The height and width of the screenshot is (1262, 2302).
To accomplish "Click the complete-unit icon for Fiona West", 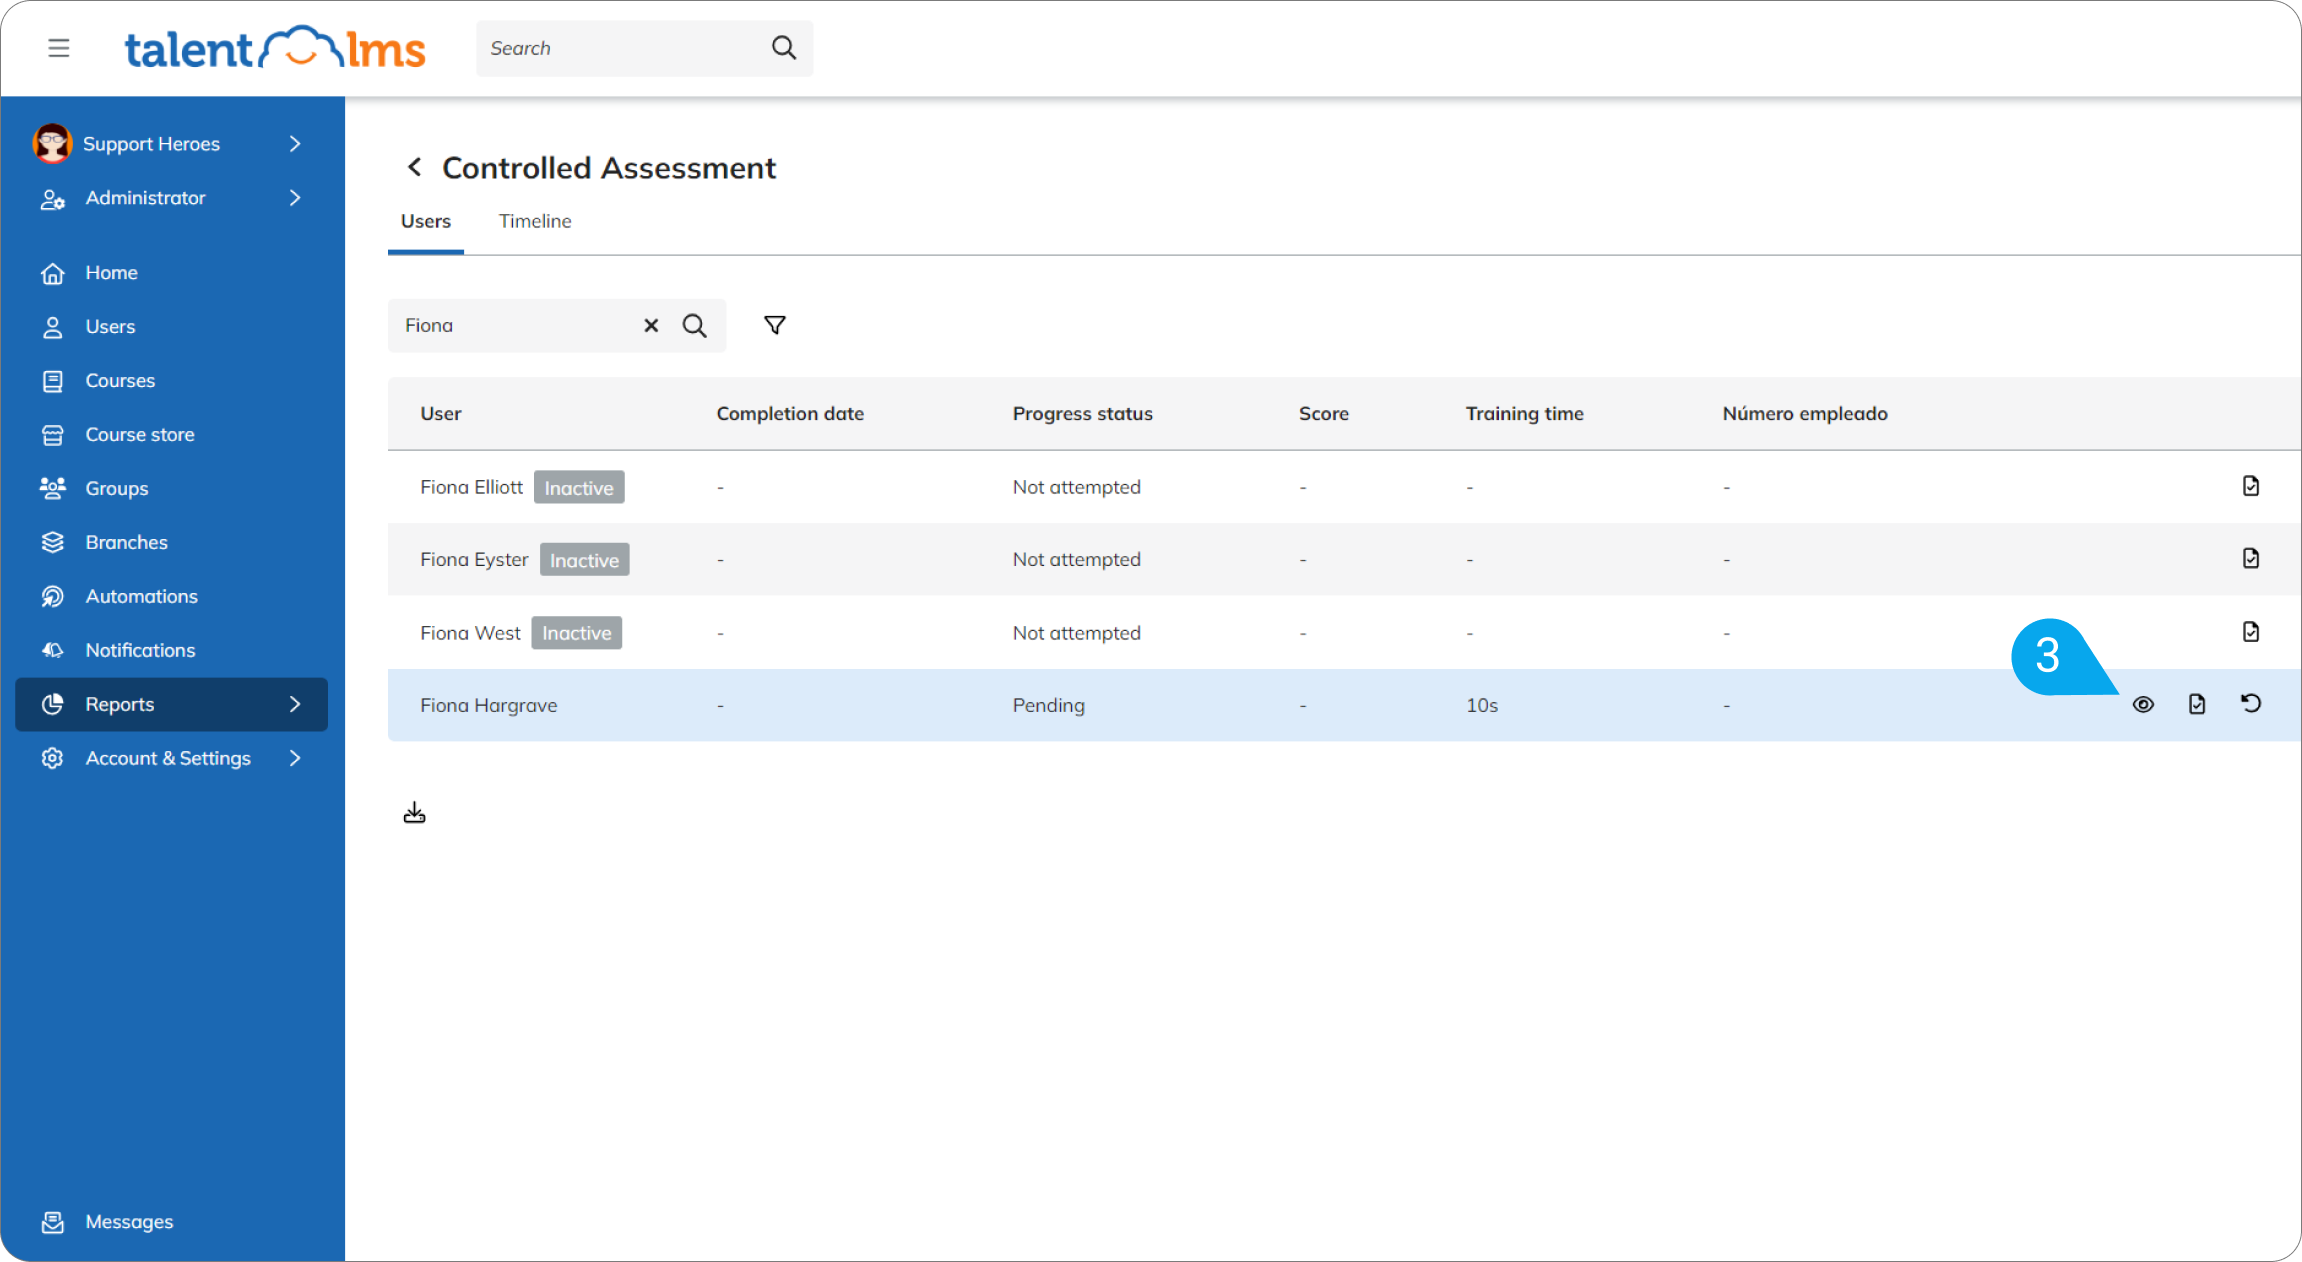I will [2251, 632].
